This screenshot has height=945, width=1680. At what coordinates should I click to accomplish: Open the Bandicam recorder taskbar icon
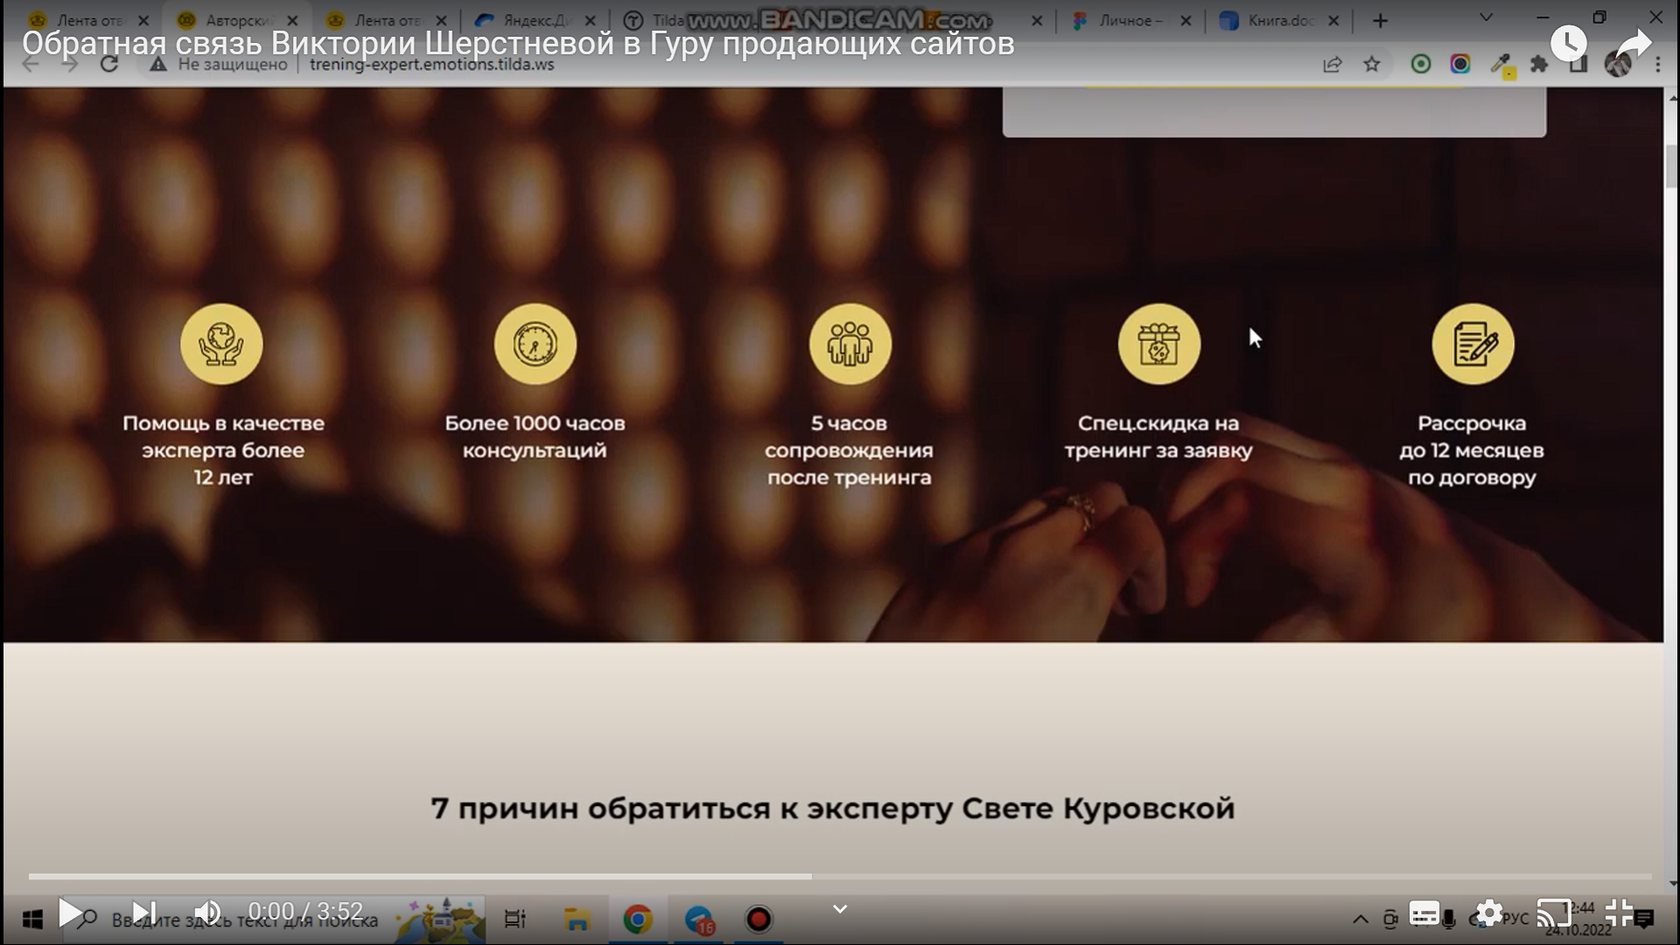tap(758, 919)
